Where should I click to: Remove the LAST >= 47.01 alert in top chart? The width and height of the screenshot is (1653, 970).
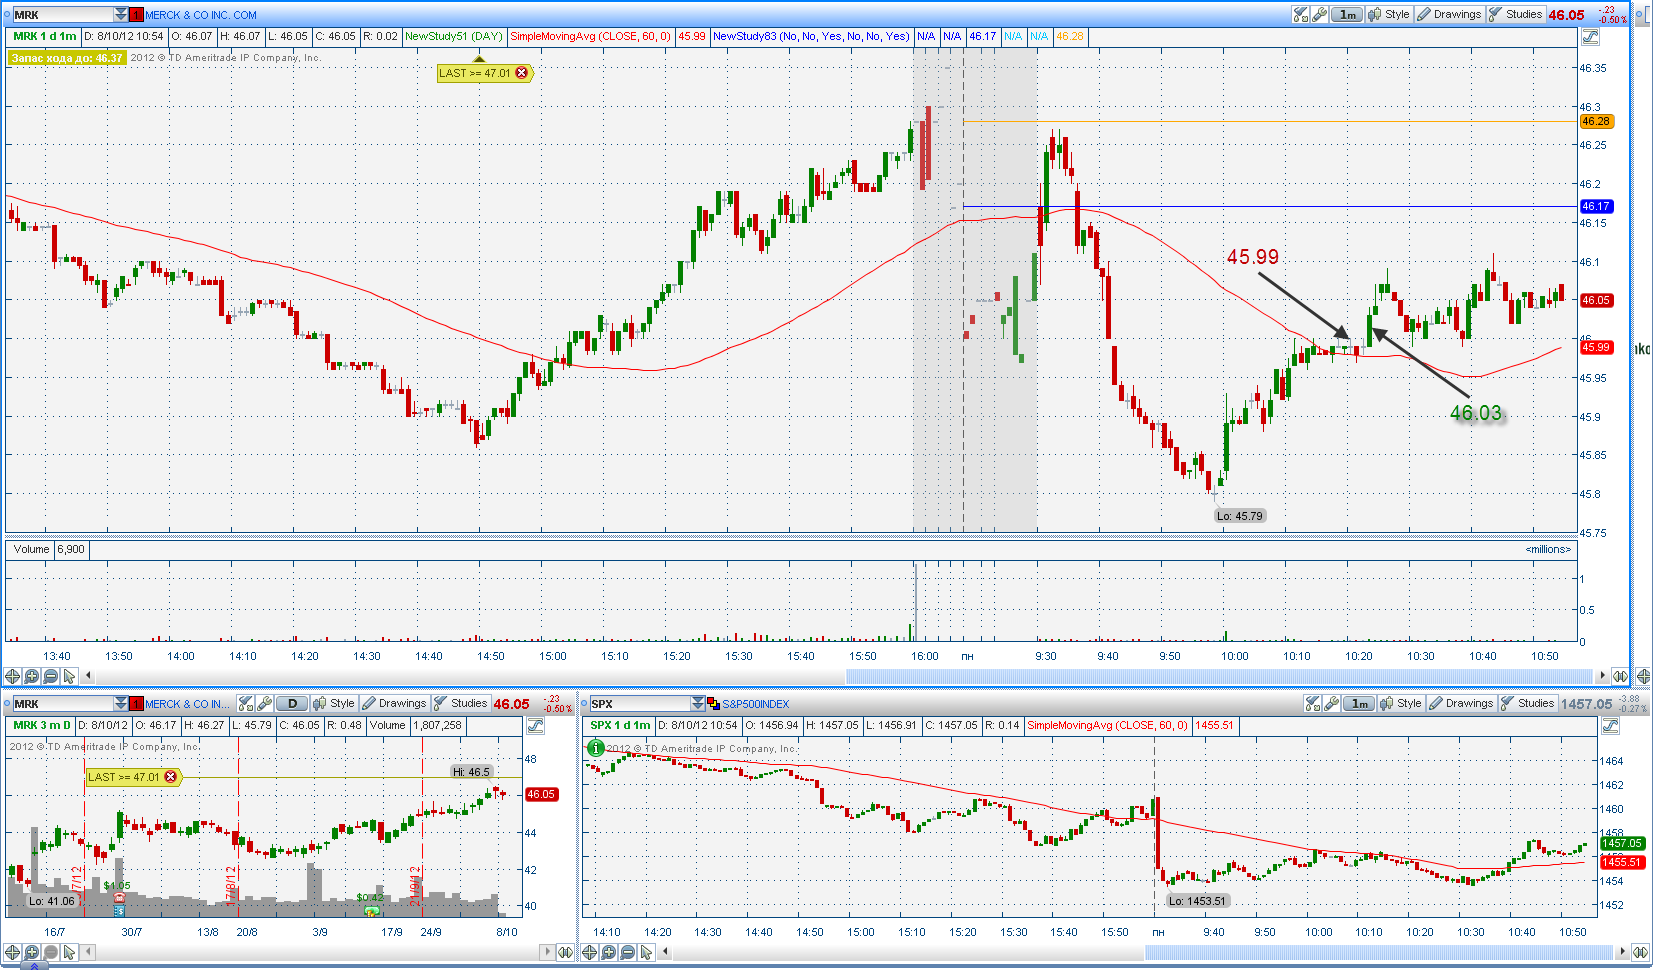point(521,73)
